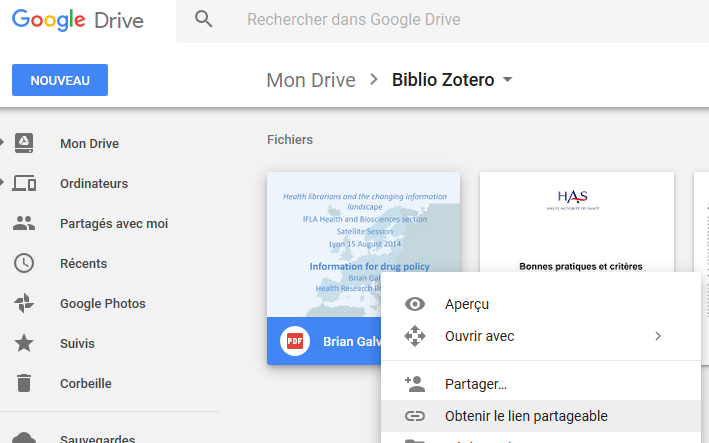
Task: Click the Récents clock icon
Action: (24, 263)
